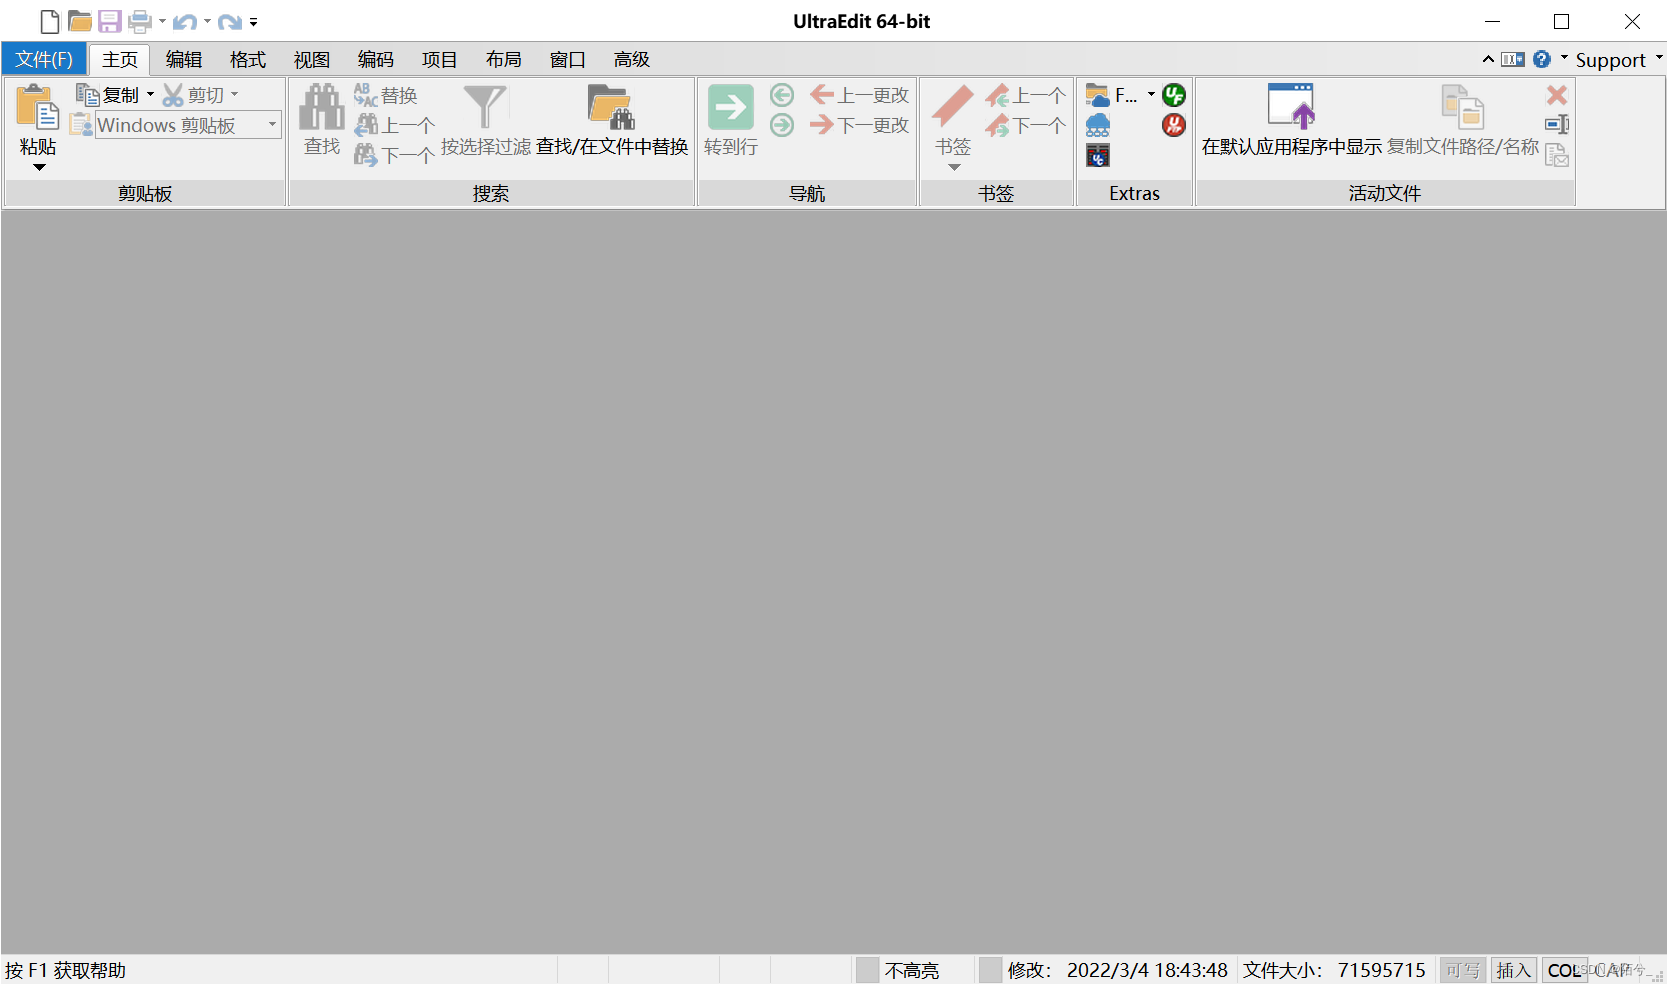Screen dimensions: 1668x985
Task: Click the FTP folder icon in Extras
Action: (1098, 95)
